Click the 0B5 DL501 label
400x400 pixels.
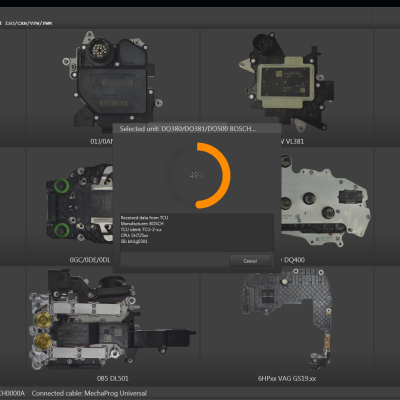[112, 378]
